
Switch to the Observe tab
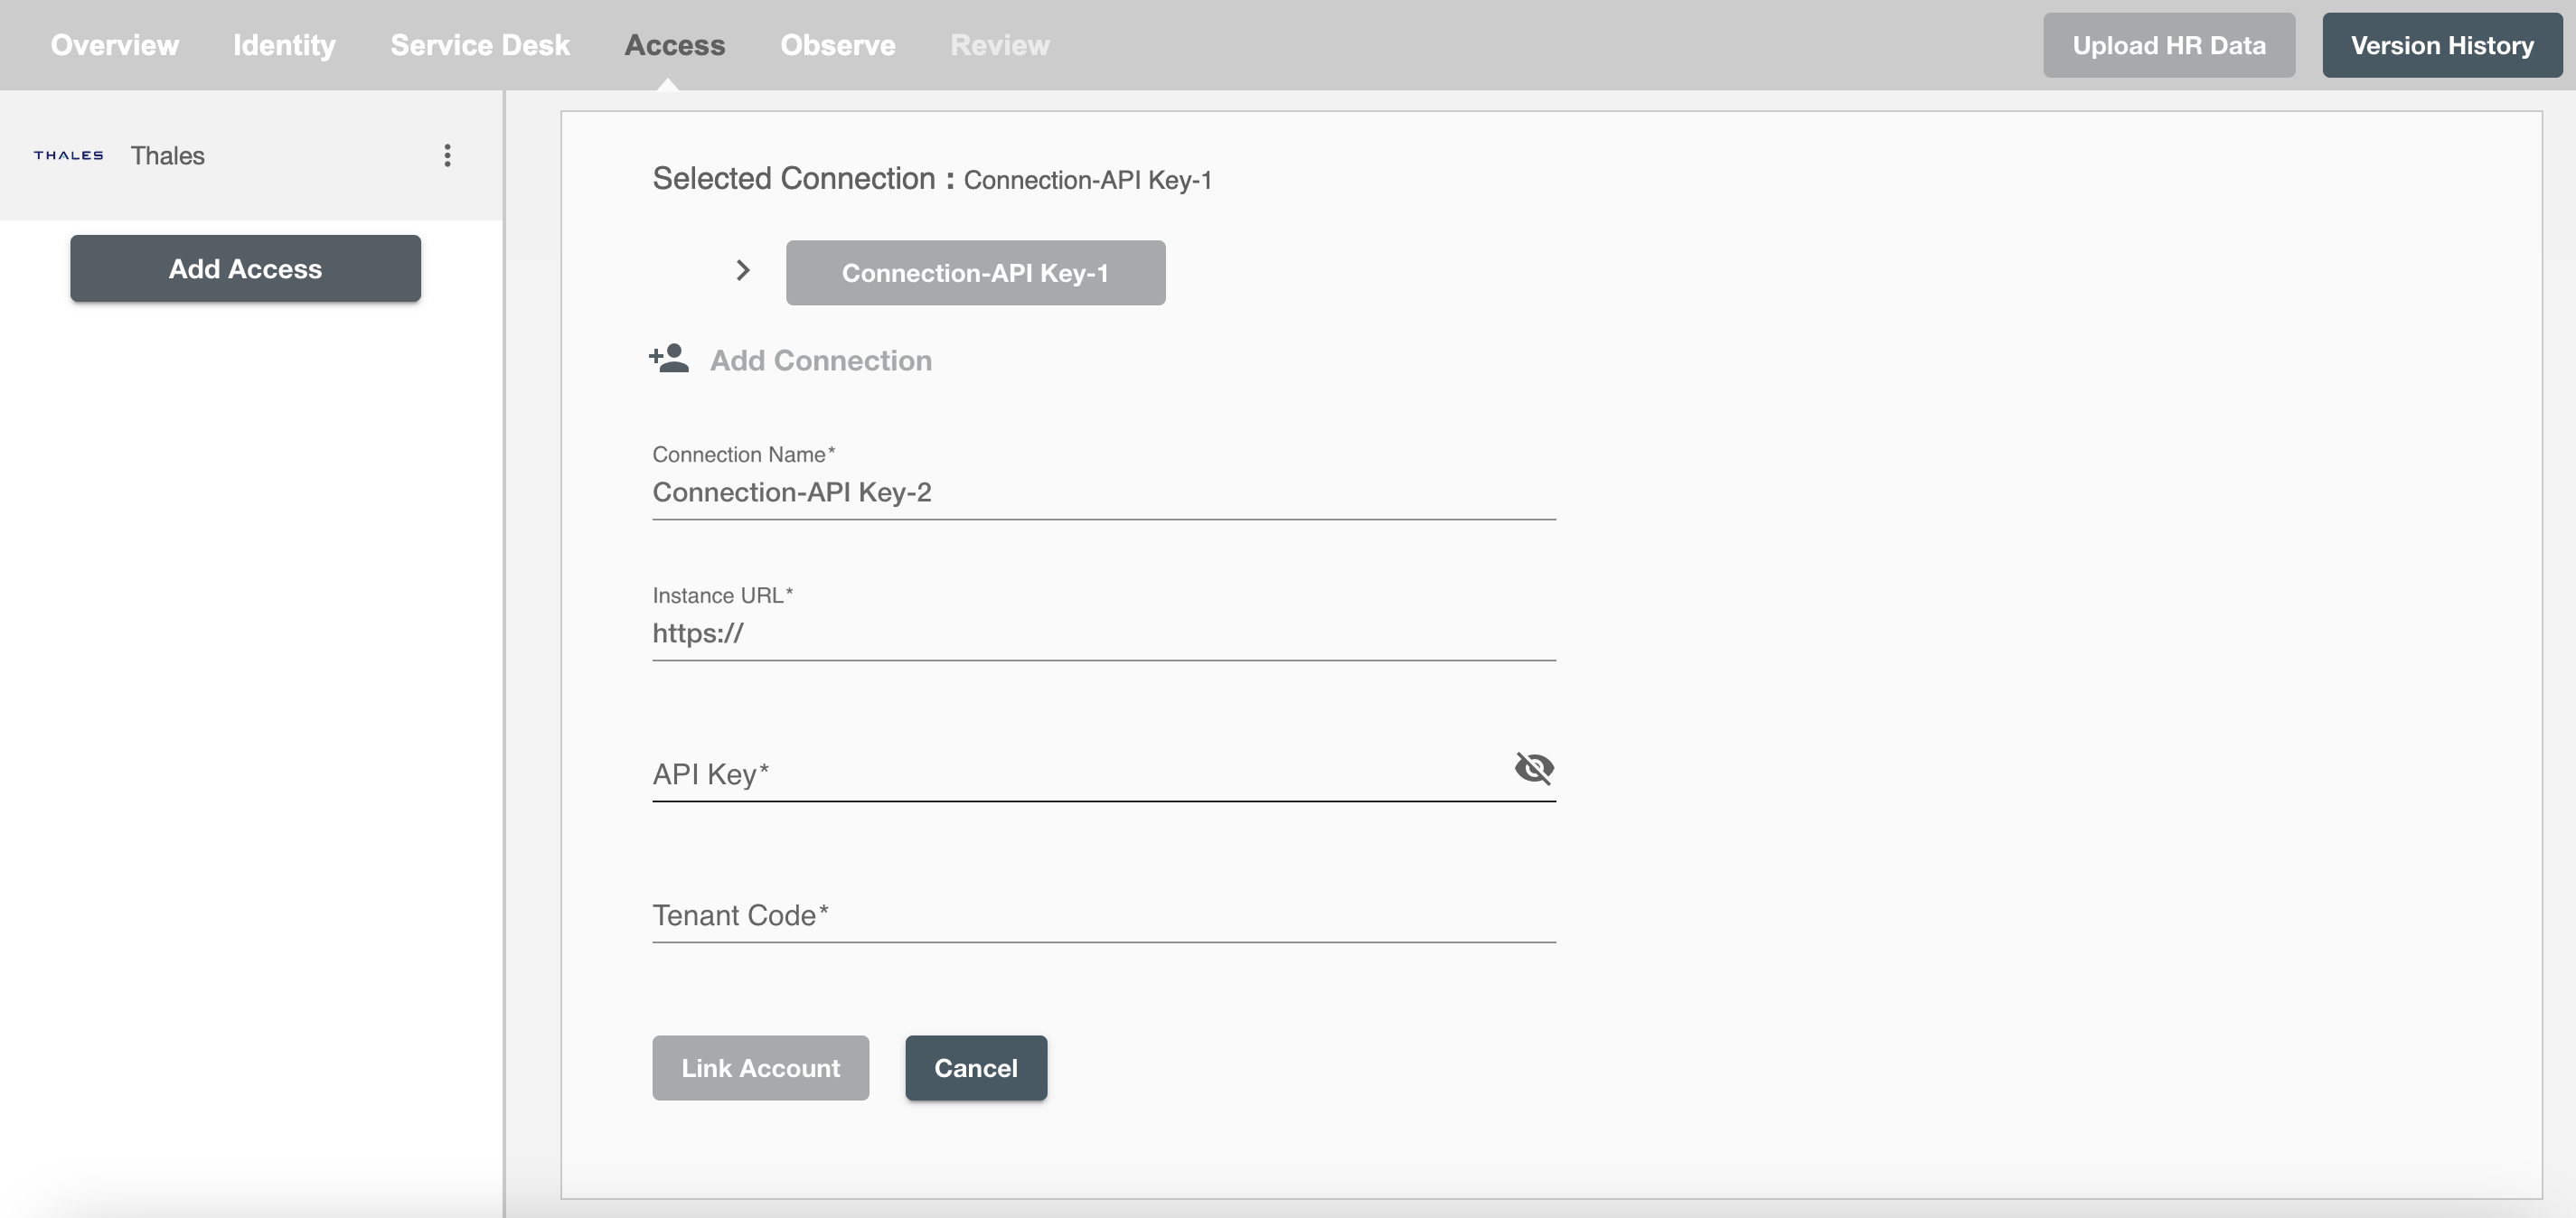click(838, 44)
